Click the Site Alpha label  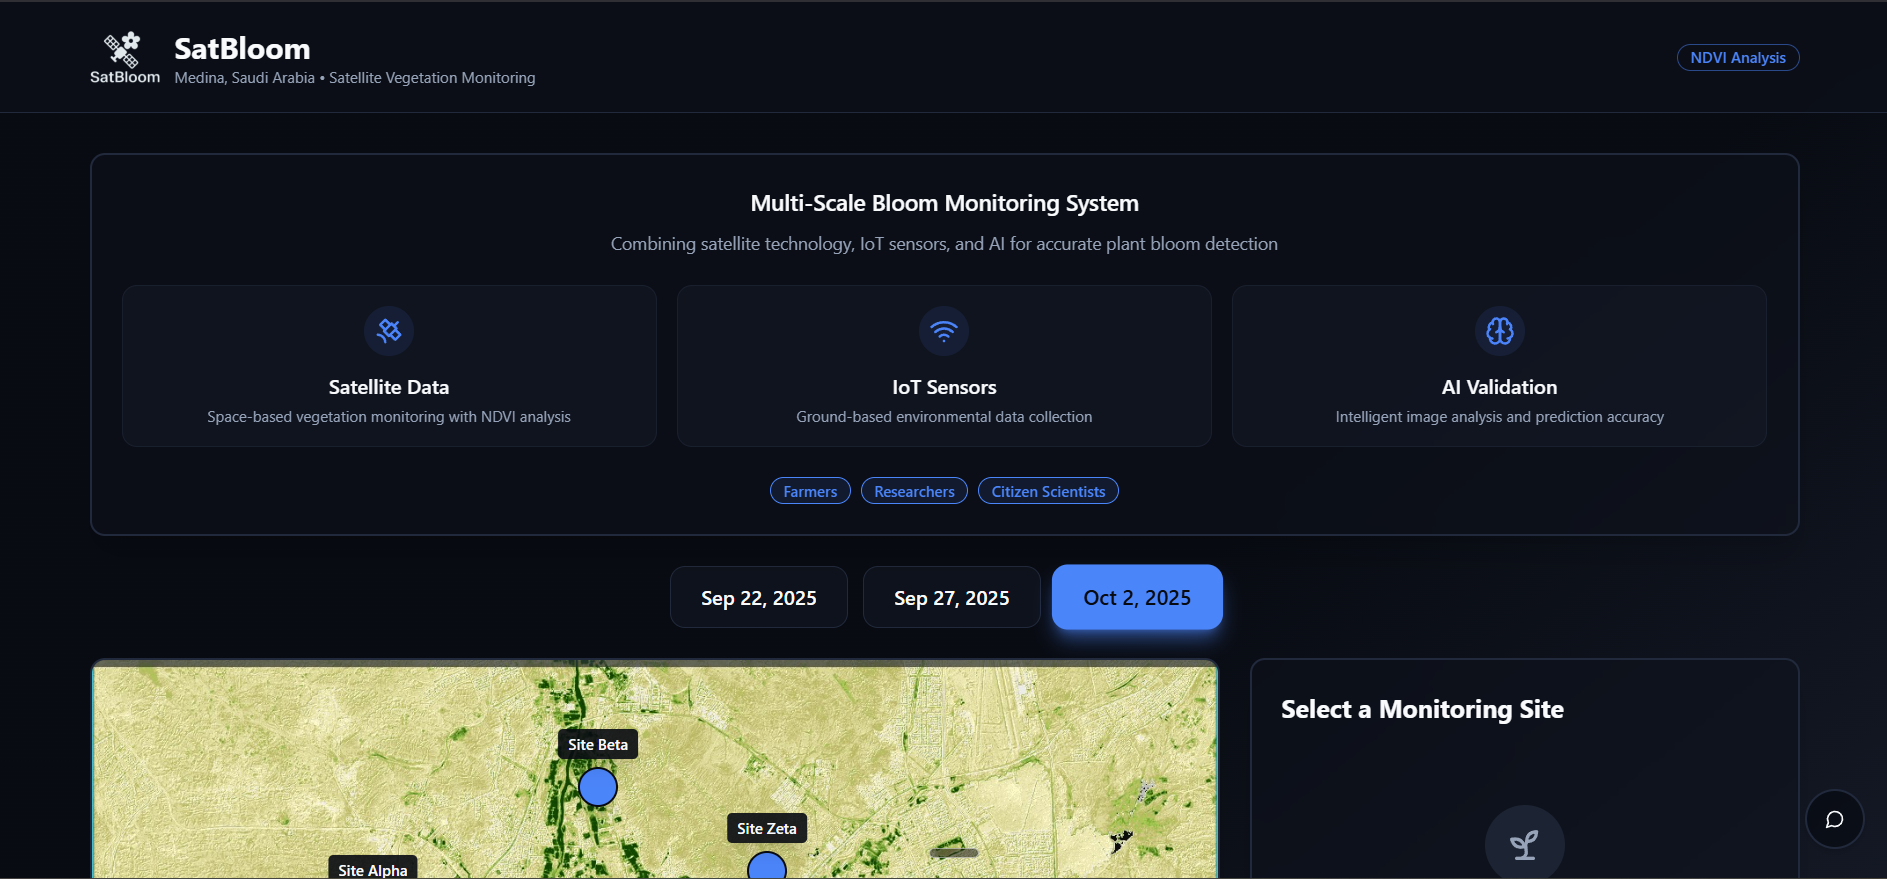click(373, 869)
